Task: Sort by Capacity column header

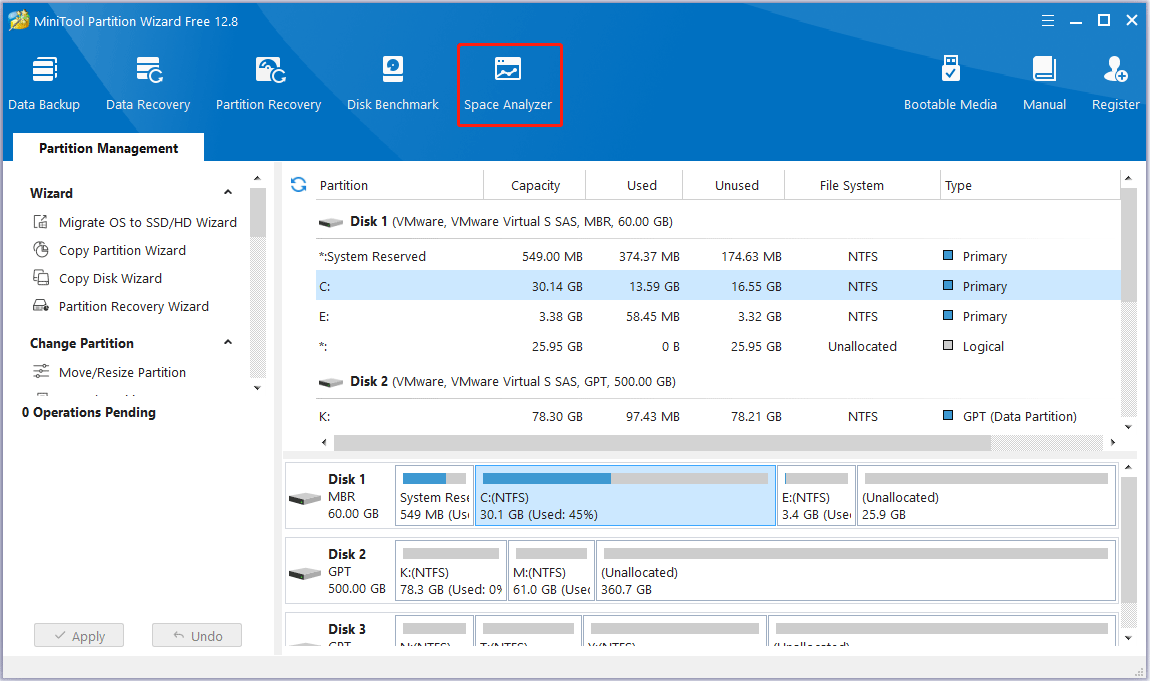Action: click(535, 185)
